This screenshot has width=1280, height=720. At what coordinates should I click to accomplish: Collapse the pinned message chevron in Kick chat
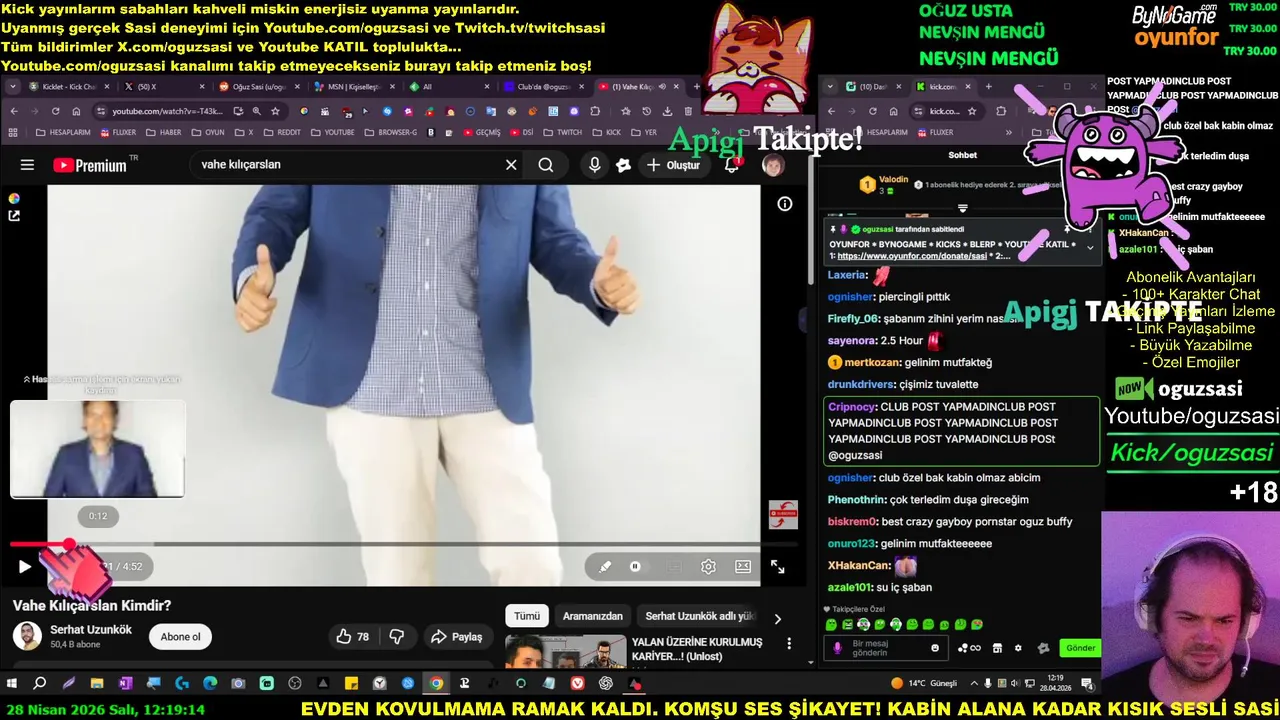pos(1090,247)
